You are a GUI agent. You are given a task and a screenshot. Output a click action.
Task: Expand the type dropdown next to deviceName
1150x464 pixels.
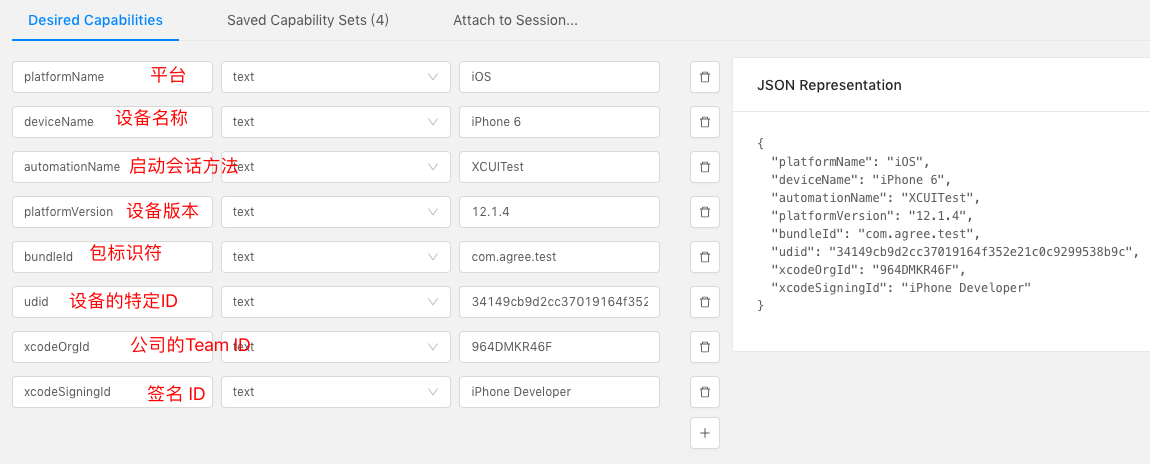336,122
